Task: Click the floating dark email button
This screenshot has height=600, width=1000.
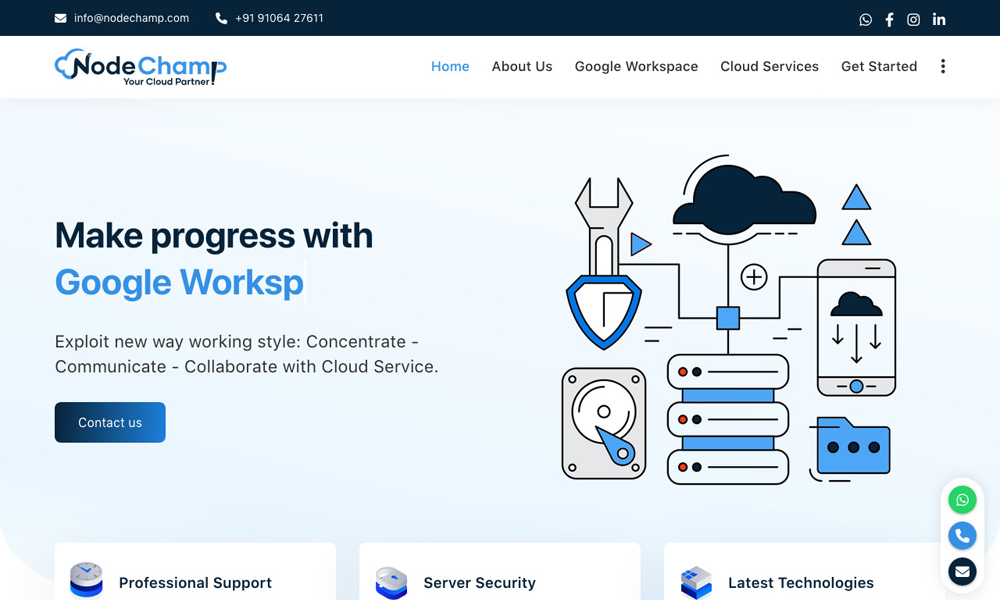Action: tap(962, 571)
